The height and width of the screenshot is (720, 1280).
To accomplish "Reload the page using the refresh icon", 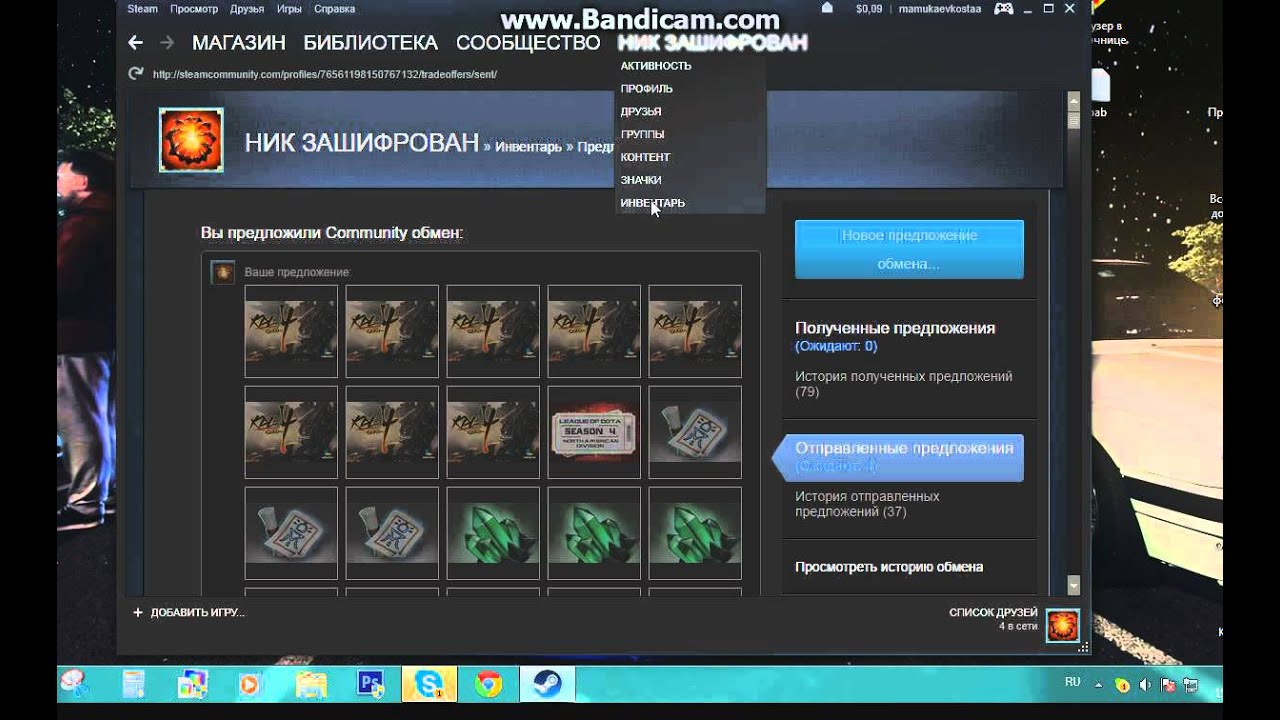I will click(x=136, y=73).
